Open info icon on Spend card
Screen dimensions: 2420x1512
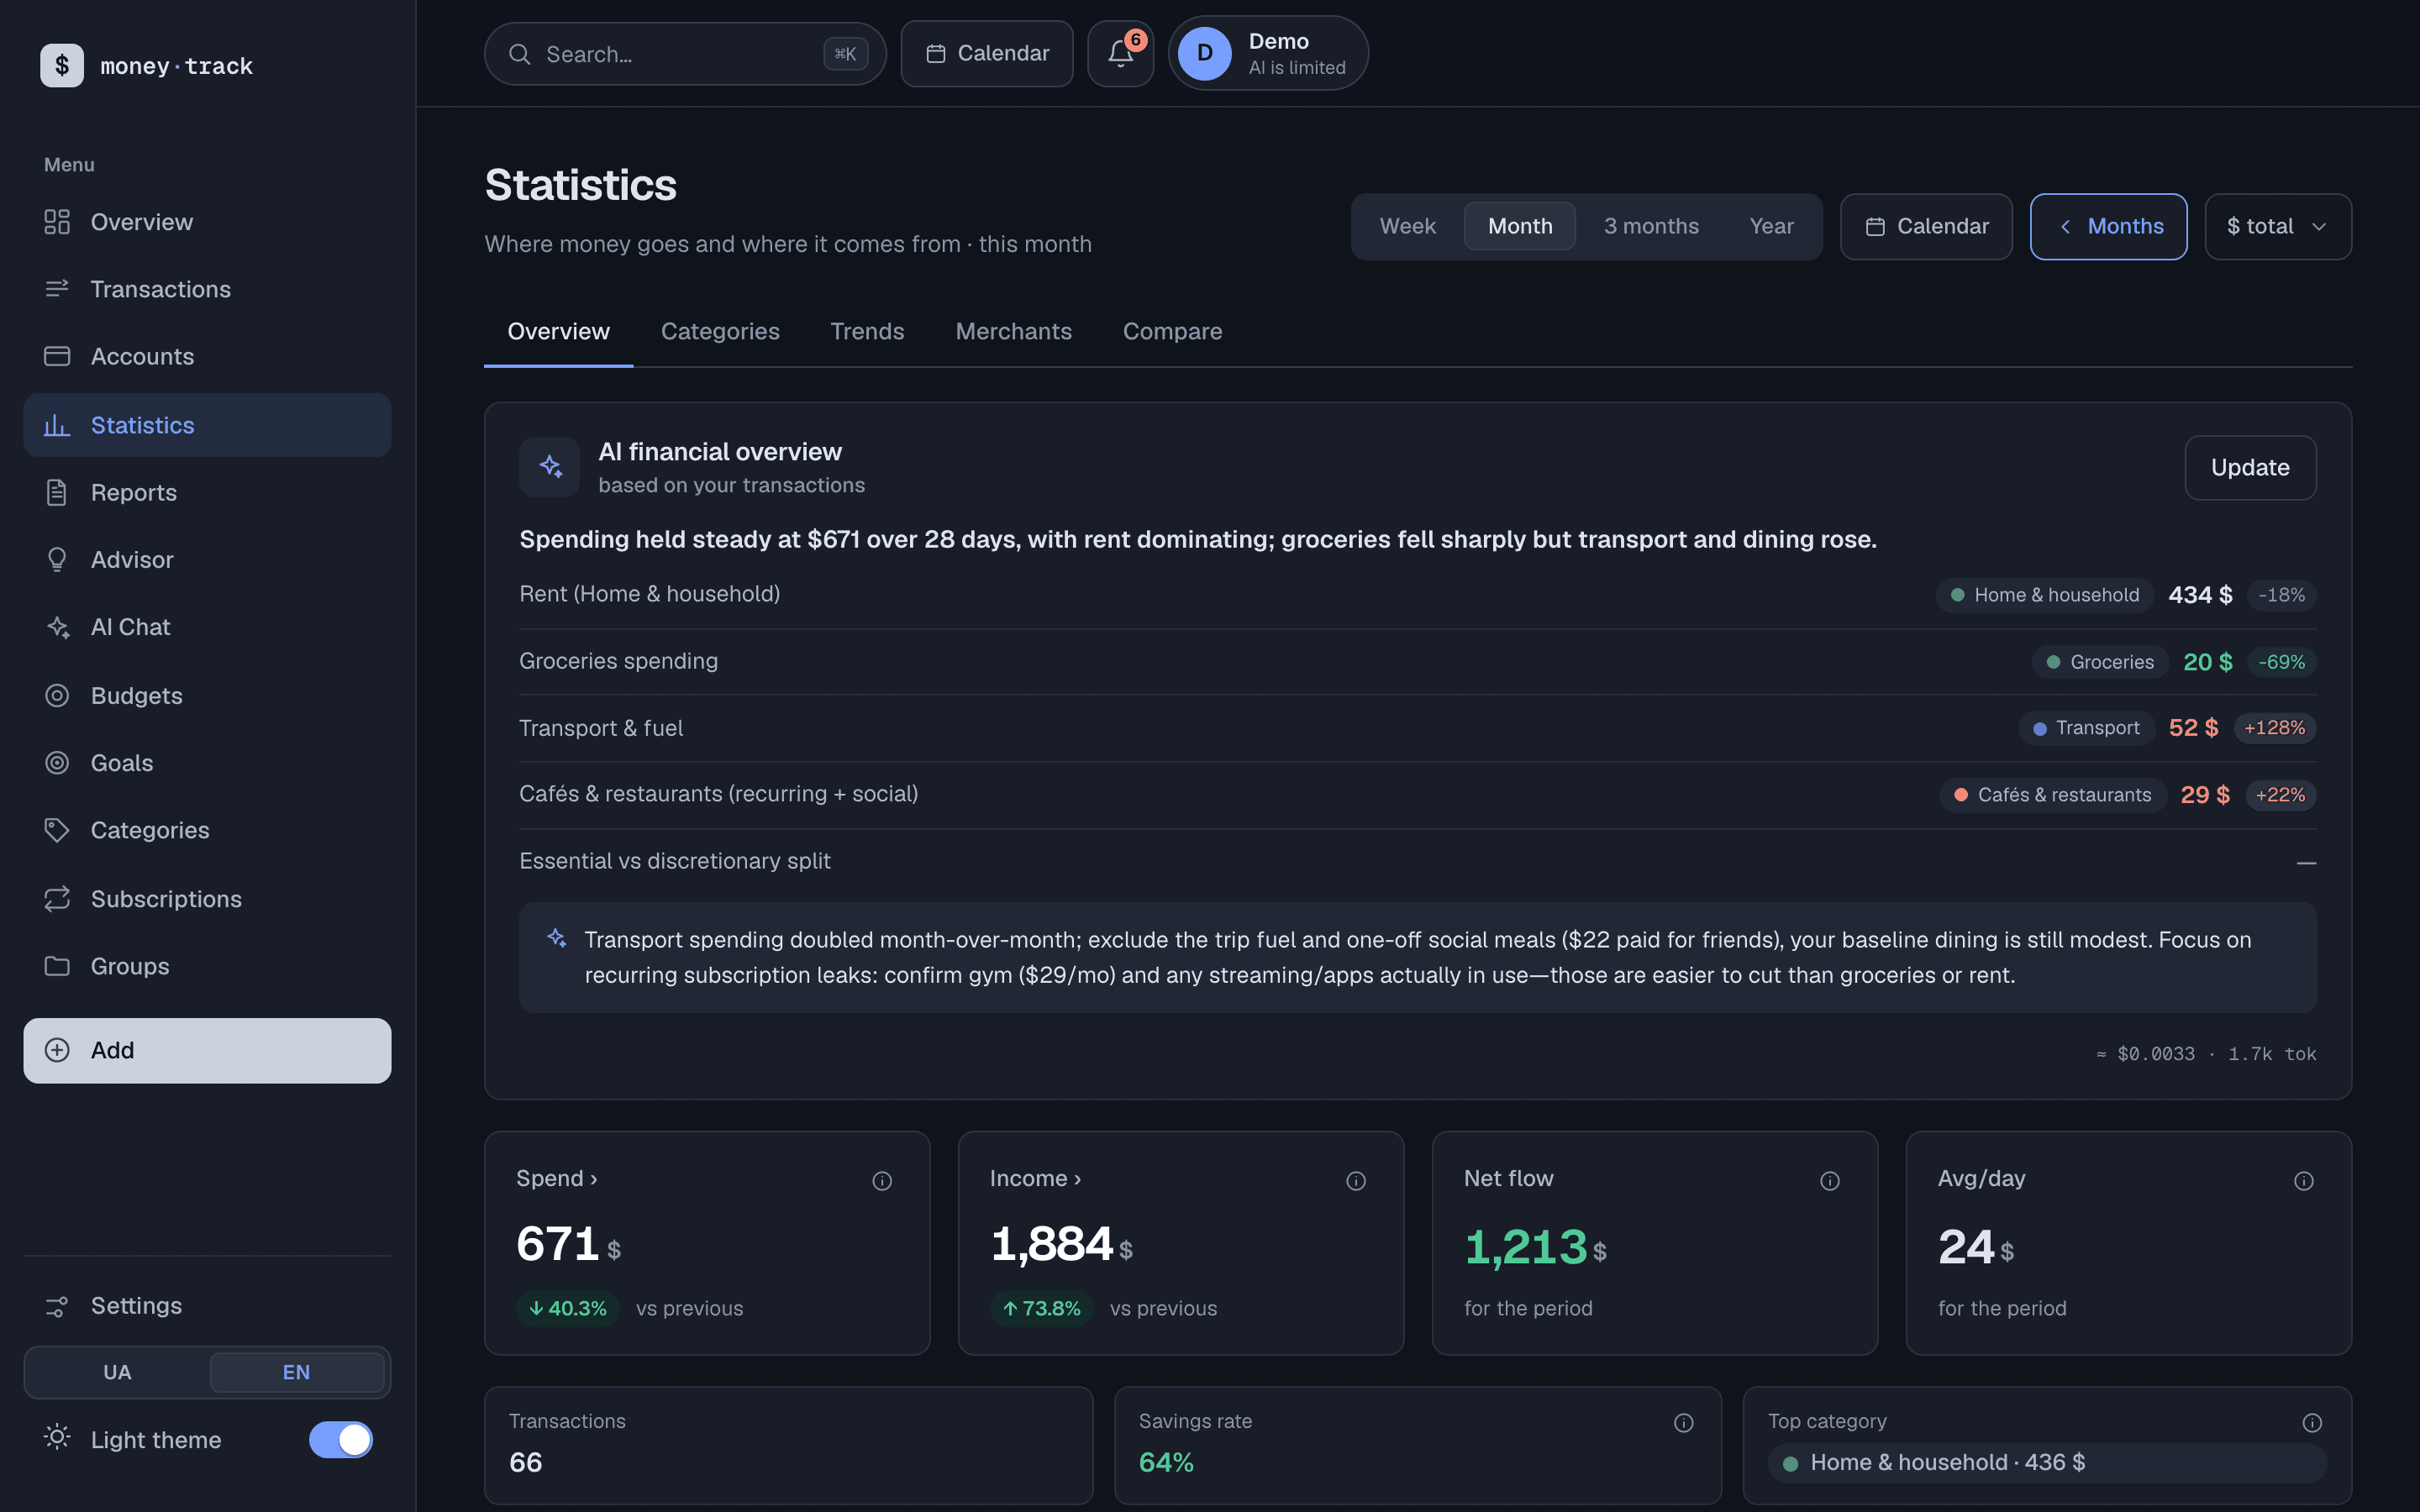pos(882,1181)
